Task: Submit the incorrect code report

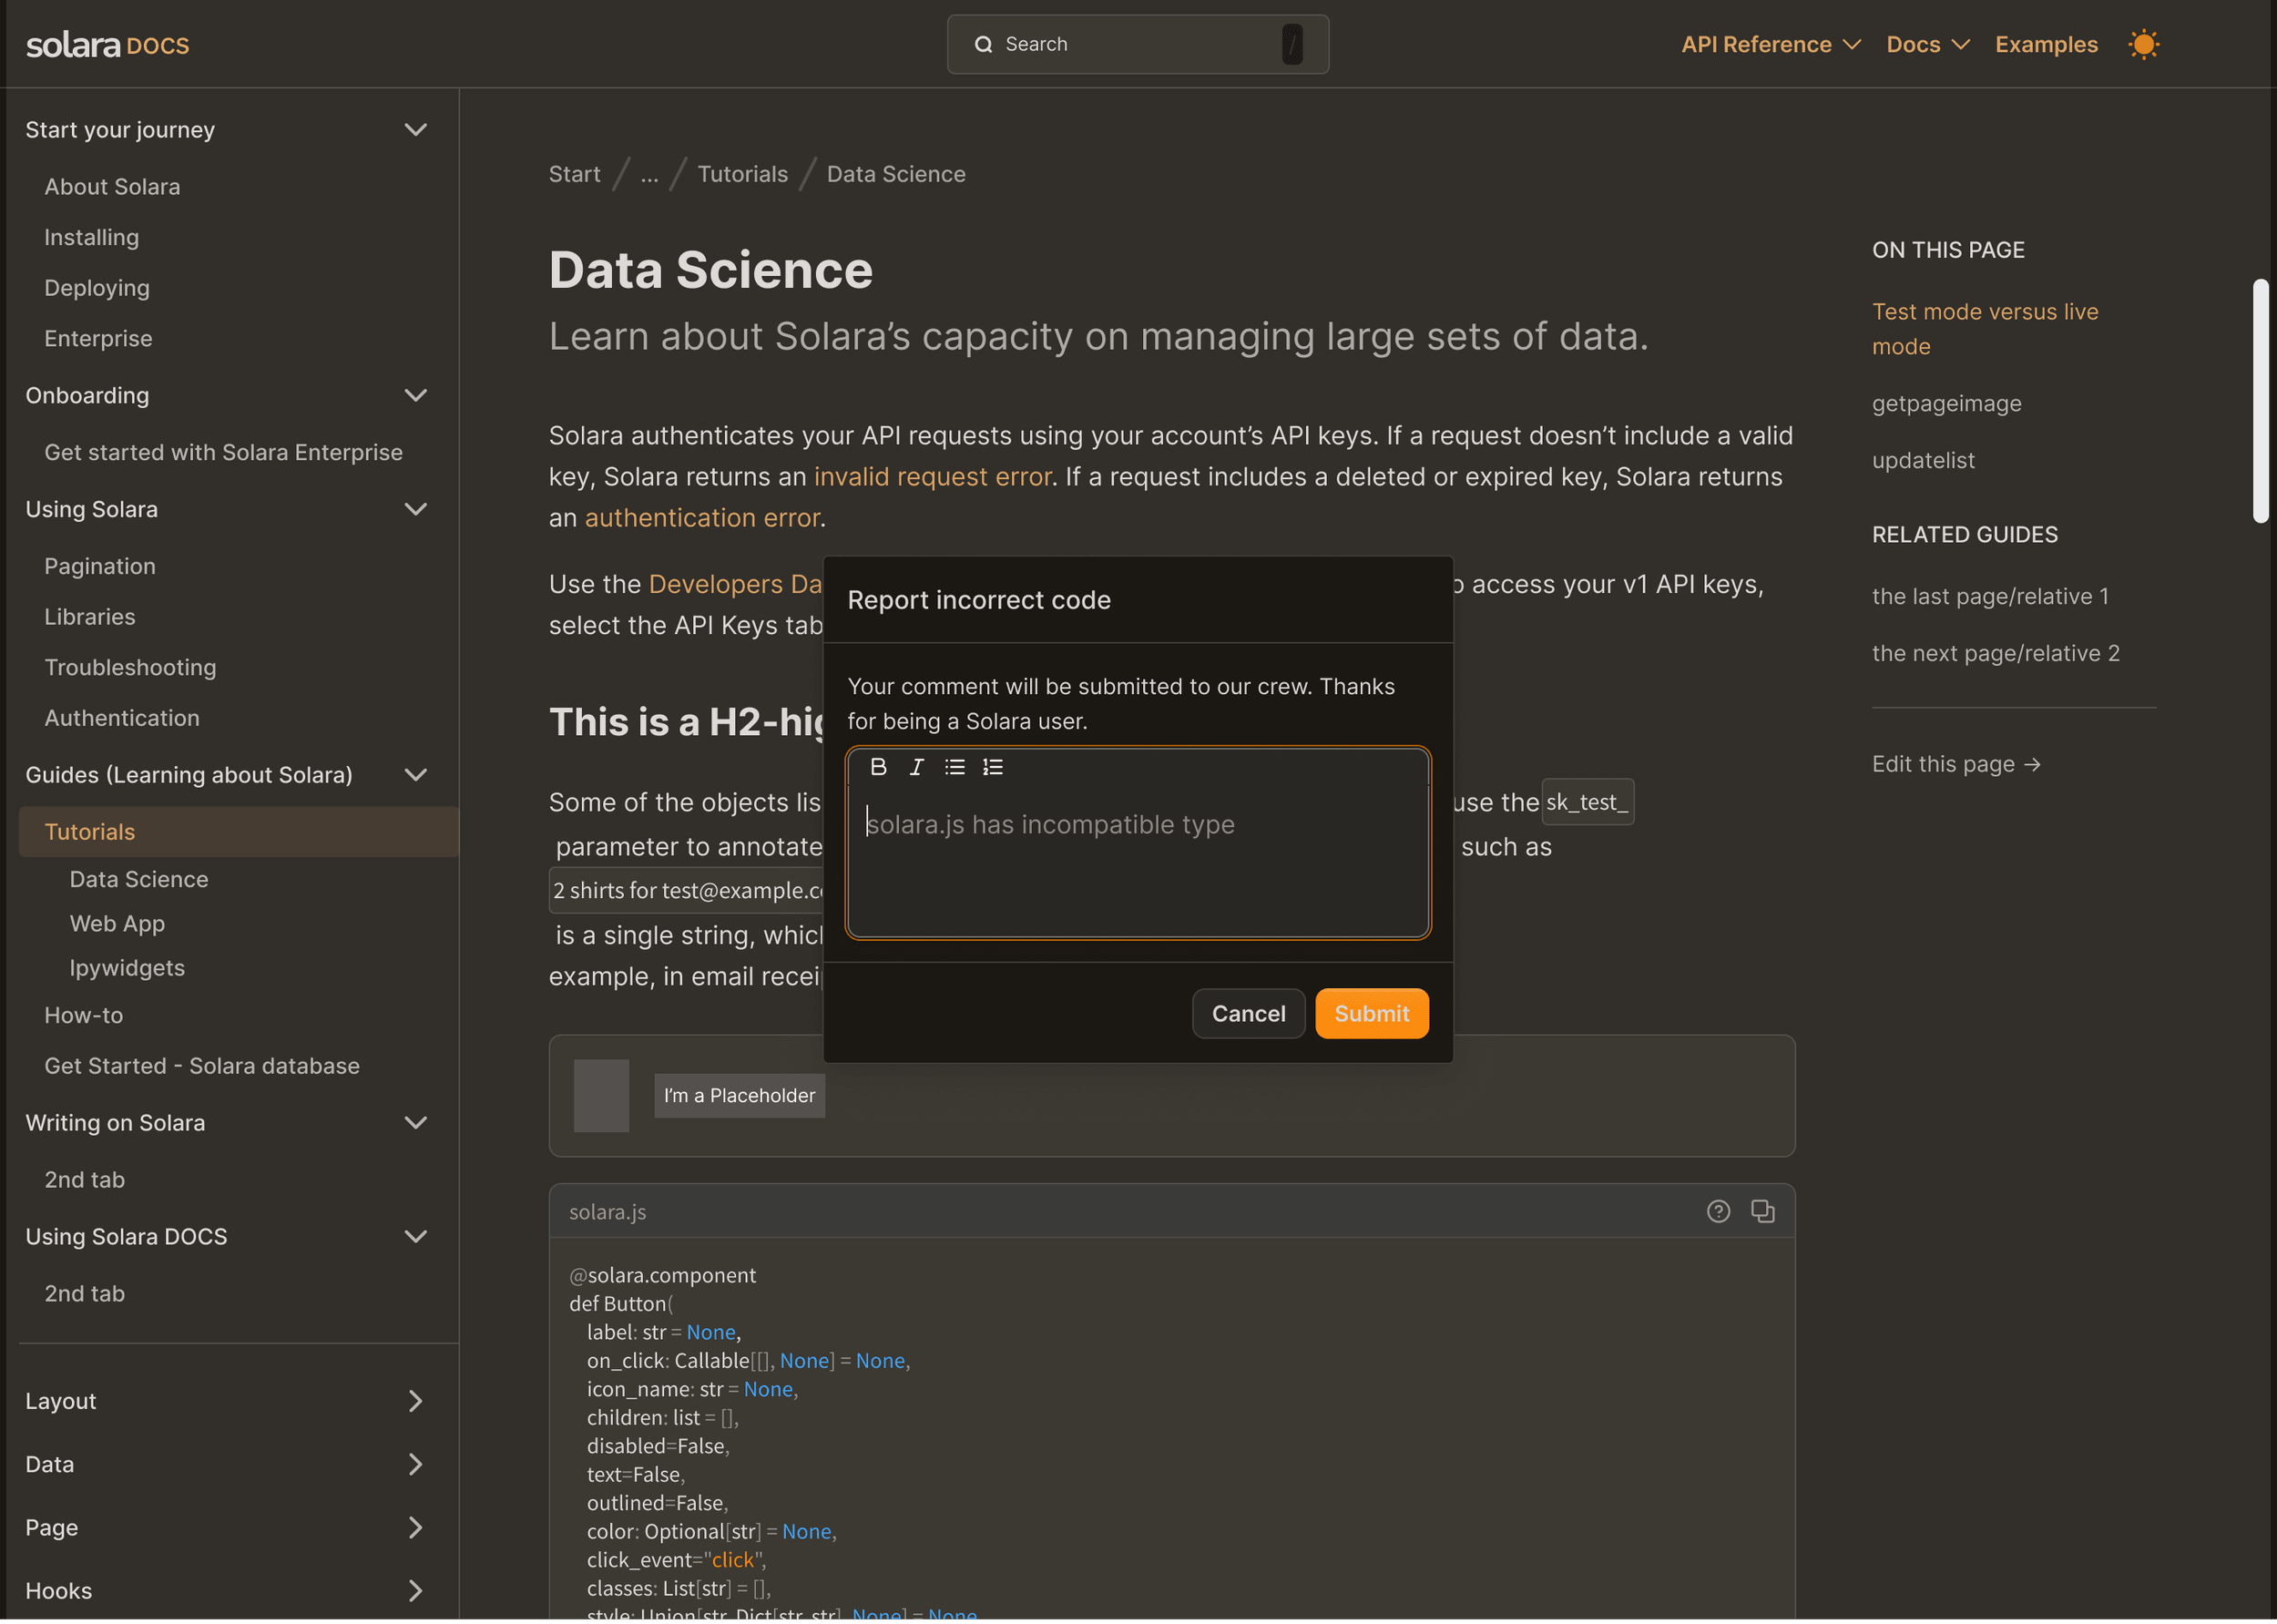Action: click(1371, 1014)
